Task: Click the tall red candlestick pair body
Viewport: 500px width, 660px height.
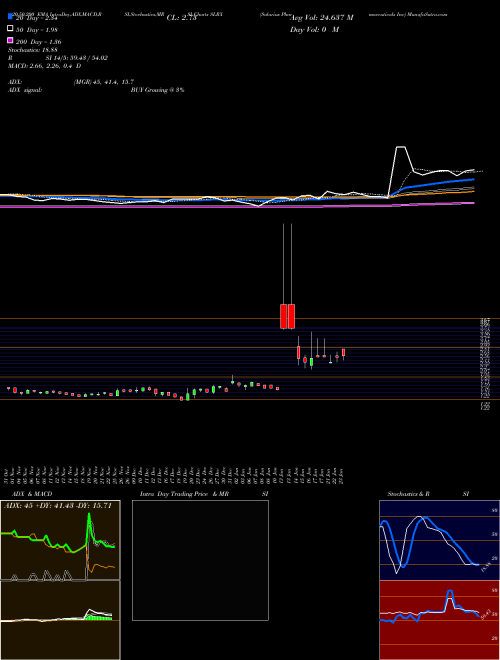Action: (287, 316)
